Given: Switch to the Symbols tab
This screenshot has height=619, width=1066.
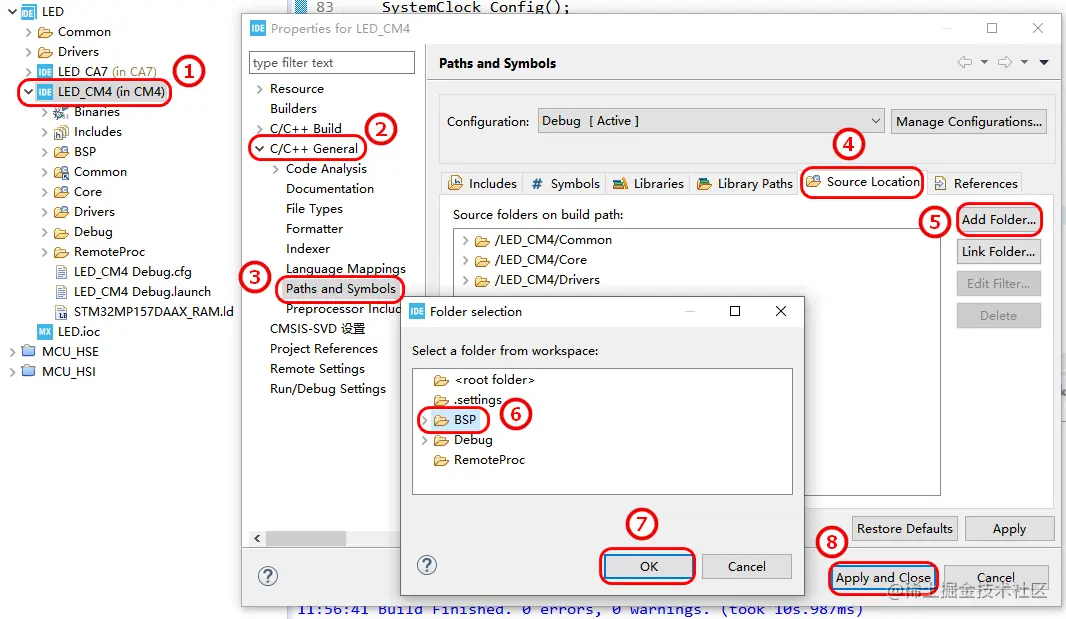Looking at the screenshot, I should [x=566, y=184].
